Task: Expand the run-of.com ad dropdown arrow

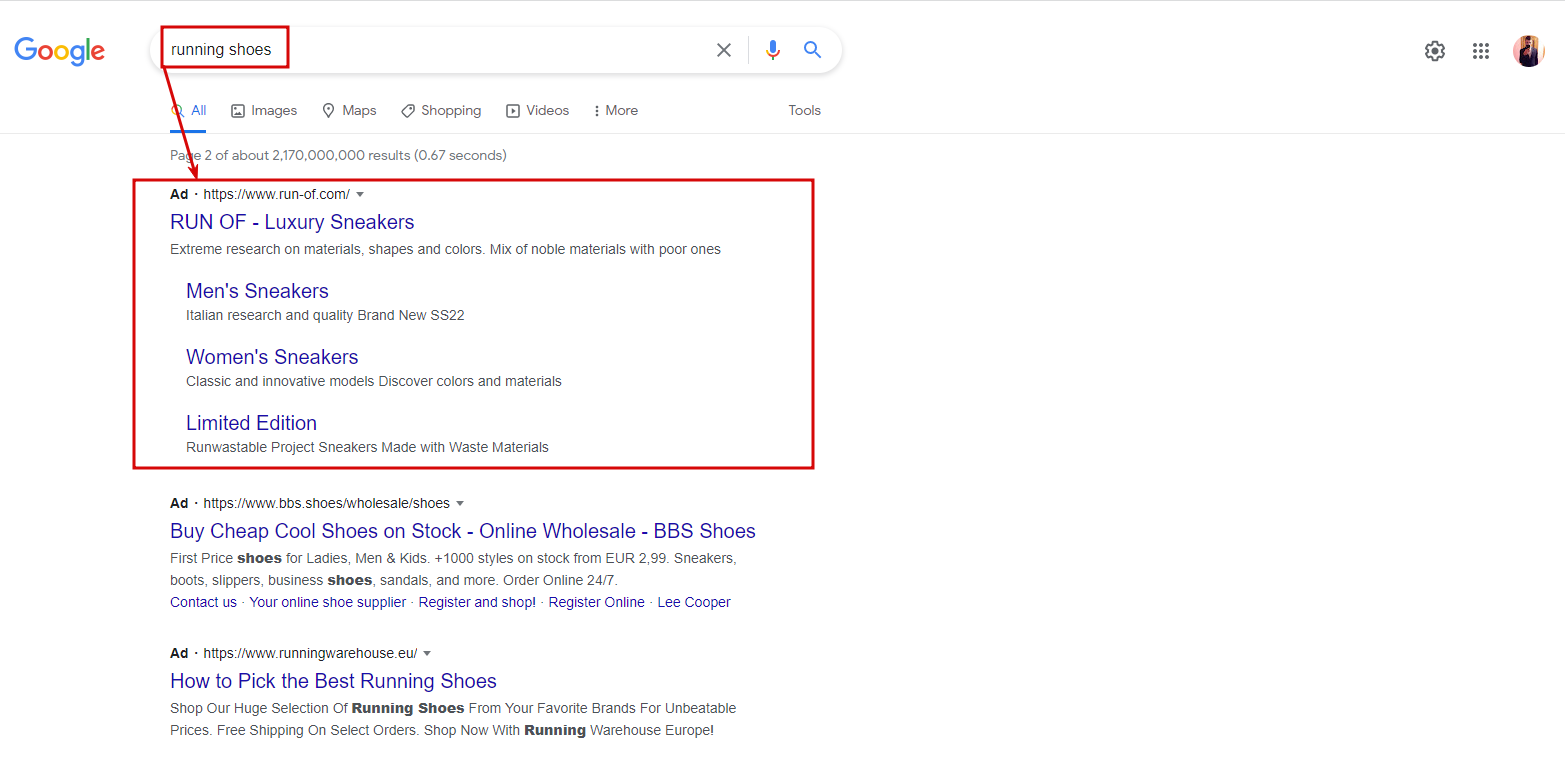Action: coord(360,195)
